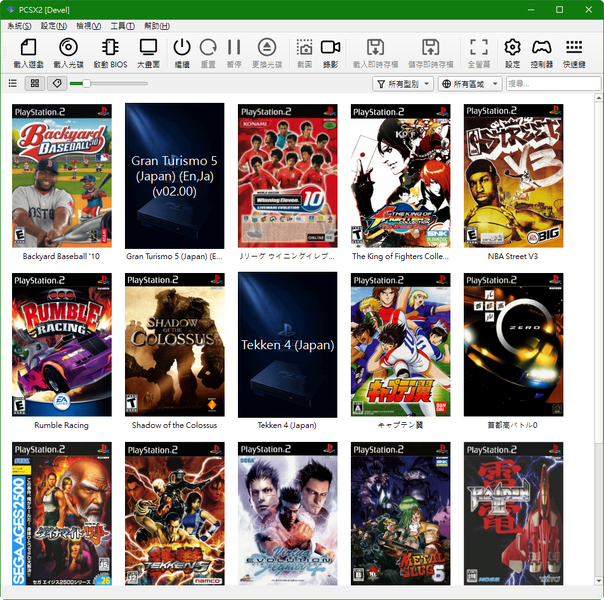Select the Gran Turismo 5 placeholder cover
604x600 pixels.
[174, 176]
